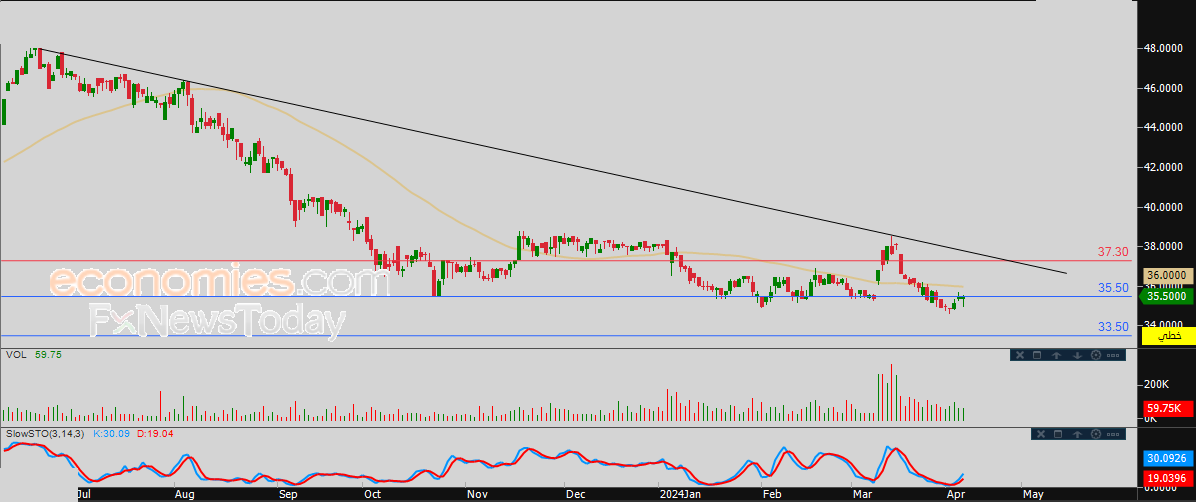Open SlowSTO panel settings gear

(x=1096, y=434)
